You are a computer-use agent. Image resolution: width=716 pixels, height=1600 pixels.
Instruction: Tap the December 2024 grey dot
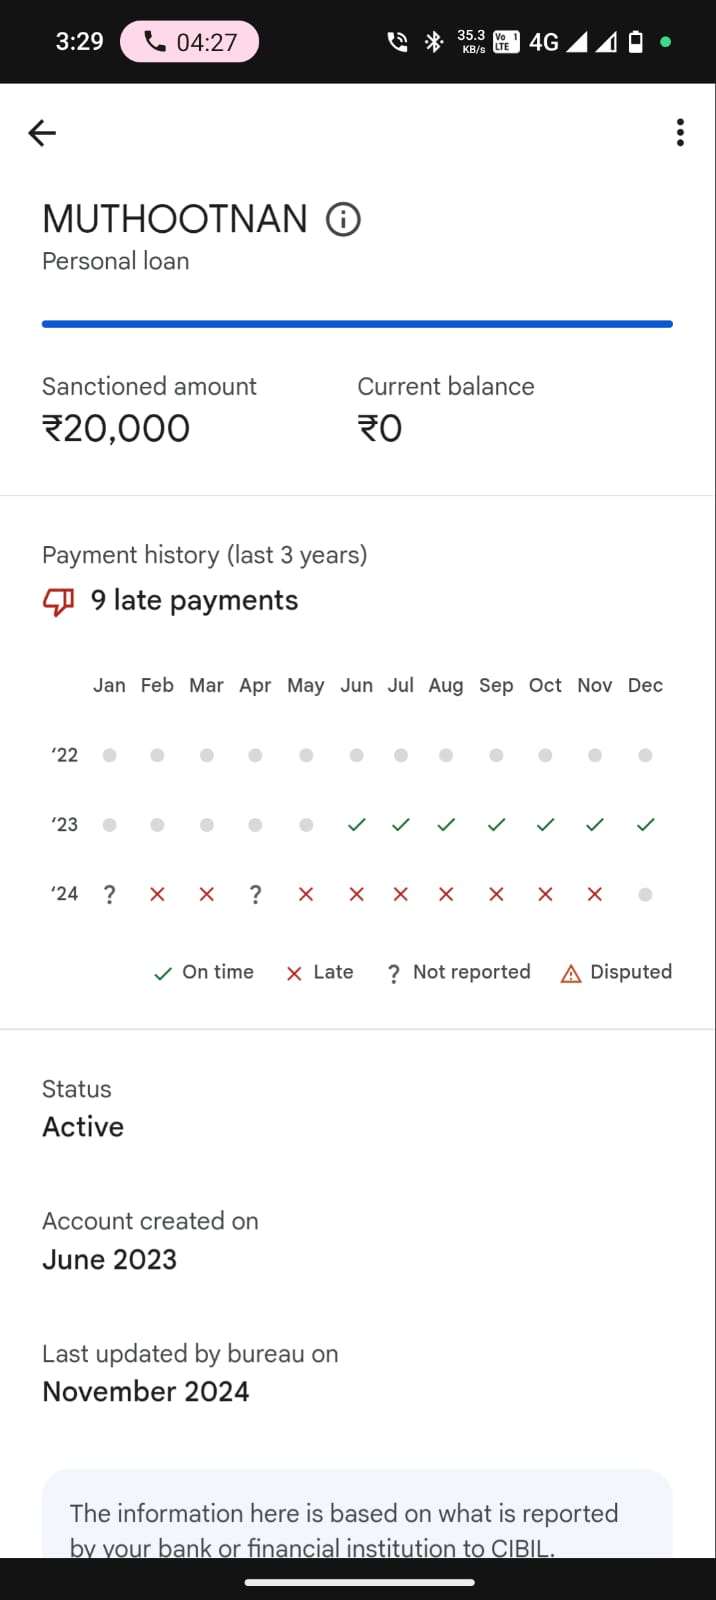click(645, 895)
